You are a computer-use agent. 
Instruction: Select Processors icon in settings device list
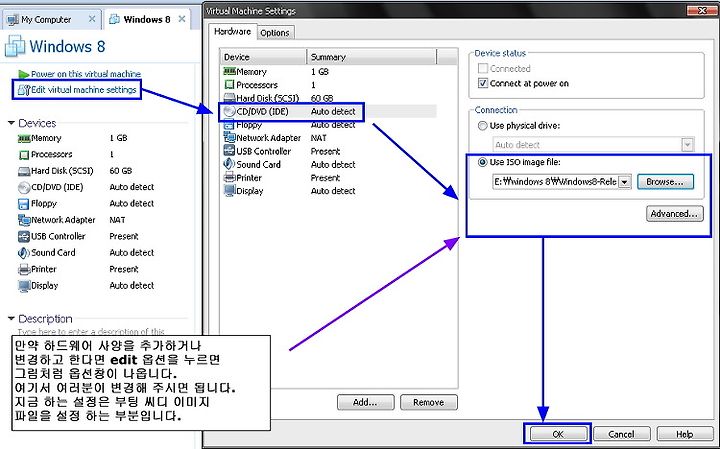[x=229, y=85]
